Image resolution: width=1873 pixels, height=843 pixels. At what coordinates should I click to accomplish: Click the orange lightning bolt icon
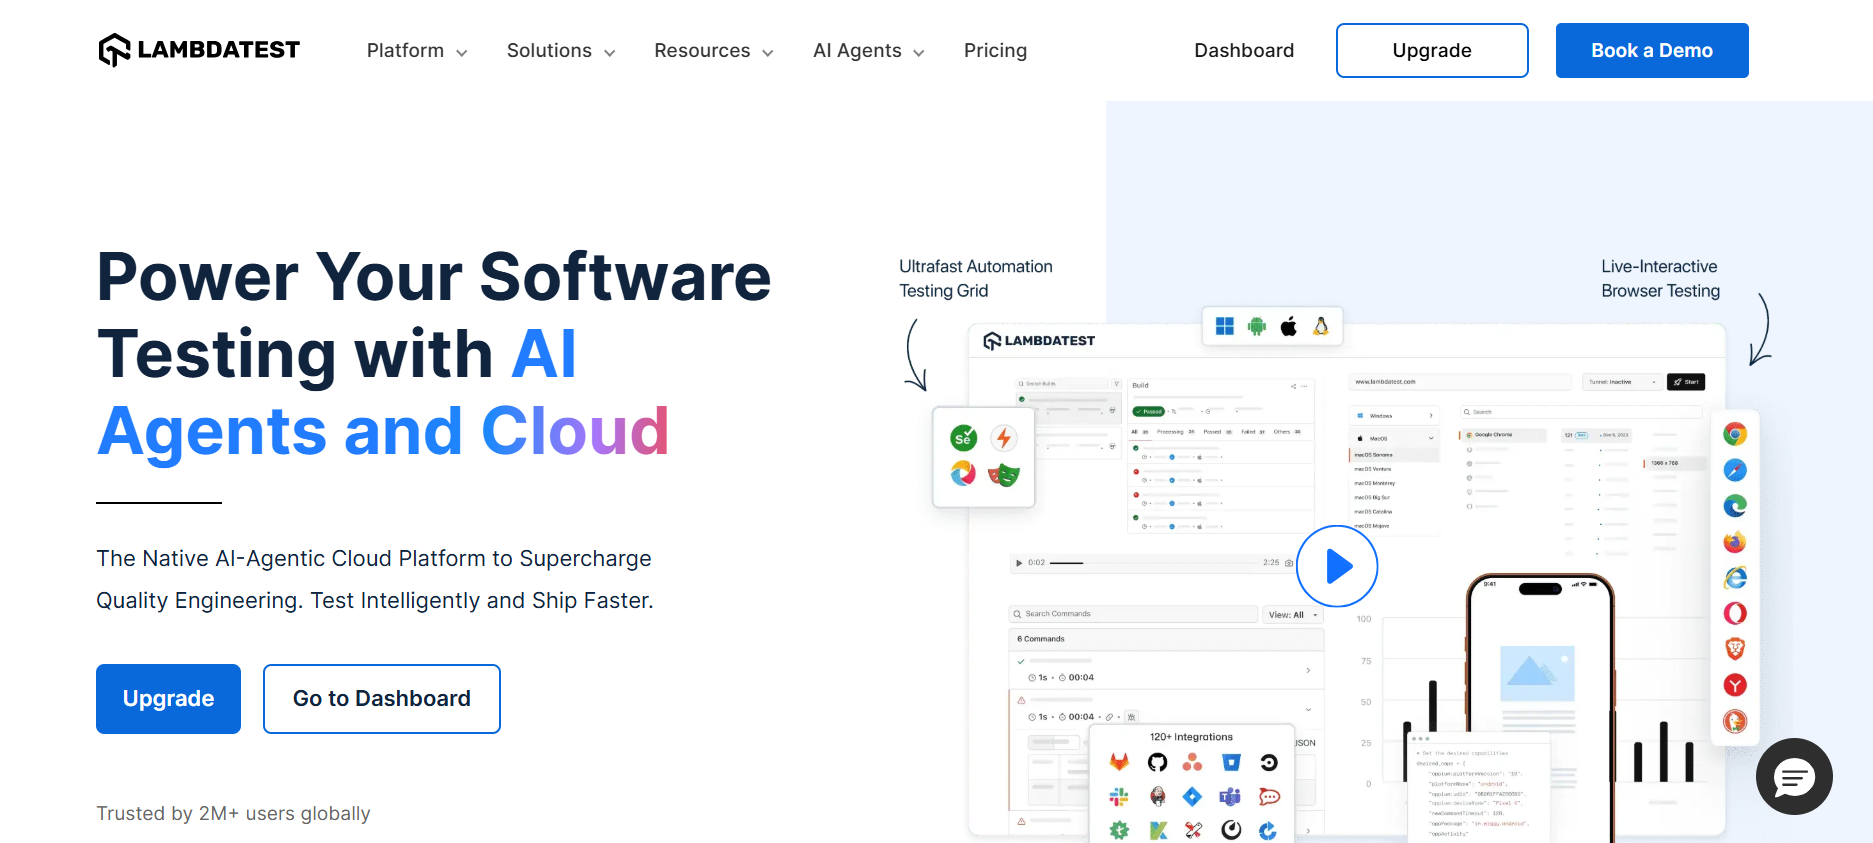(x=1004, y=438)
